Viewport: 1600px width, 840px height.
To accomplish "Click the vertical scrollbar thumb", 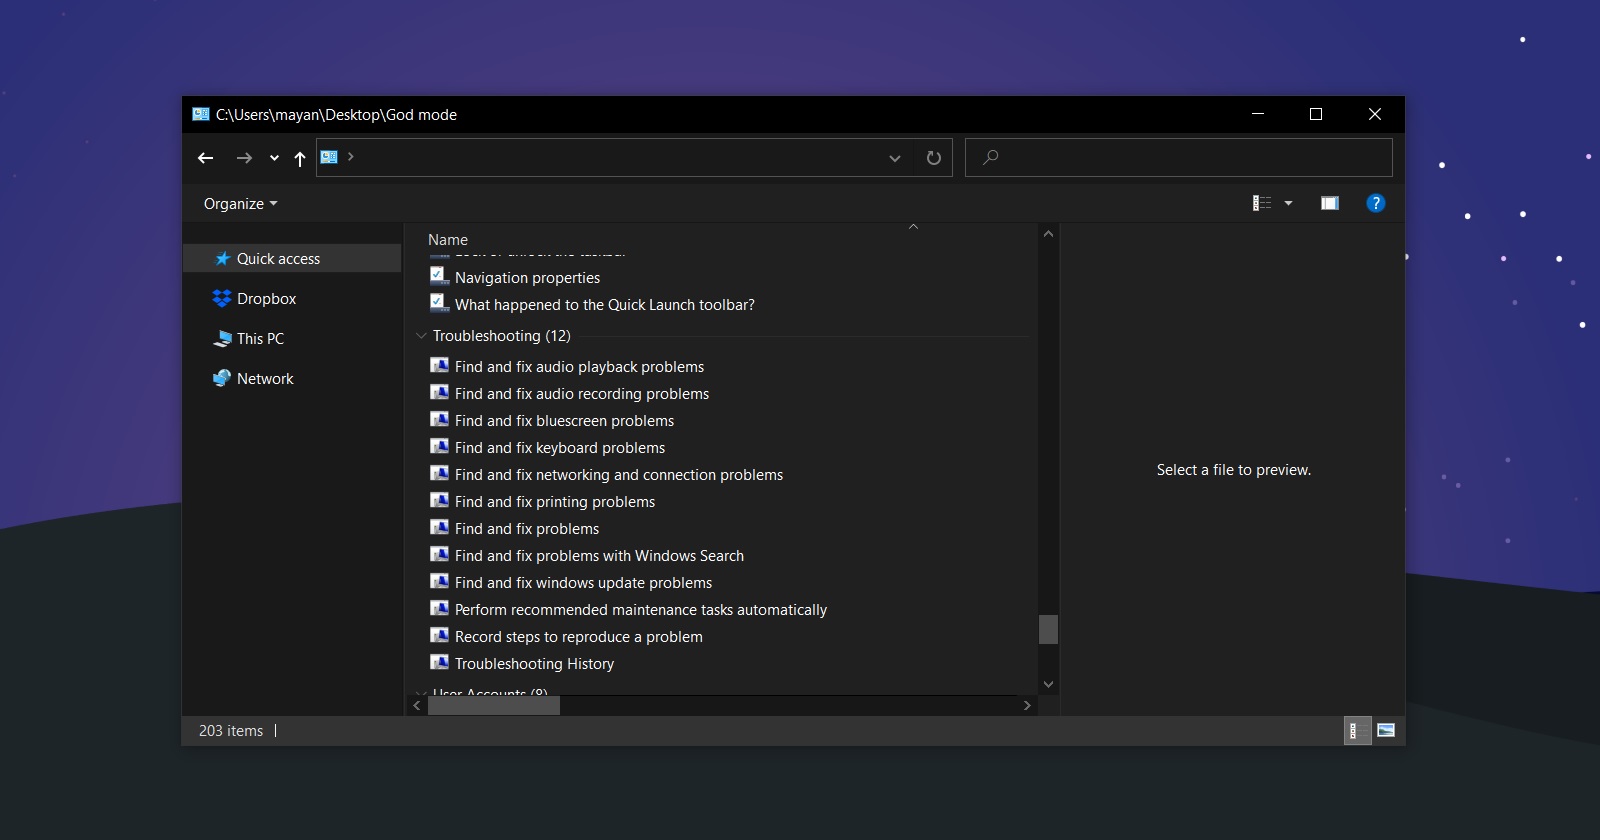I will (x=1048, y=629).
